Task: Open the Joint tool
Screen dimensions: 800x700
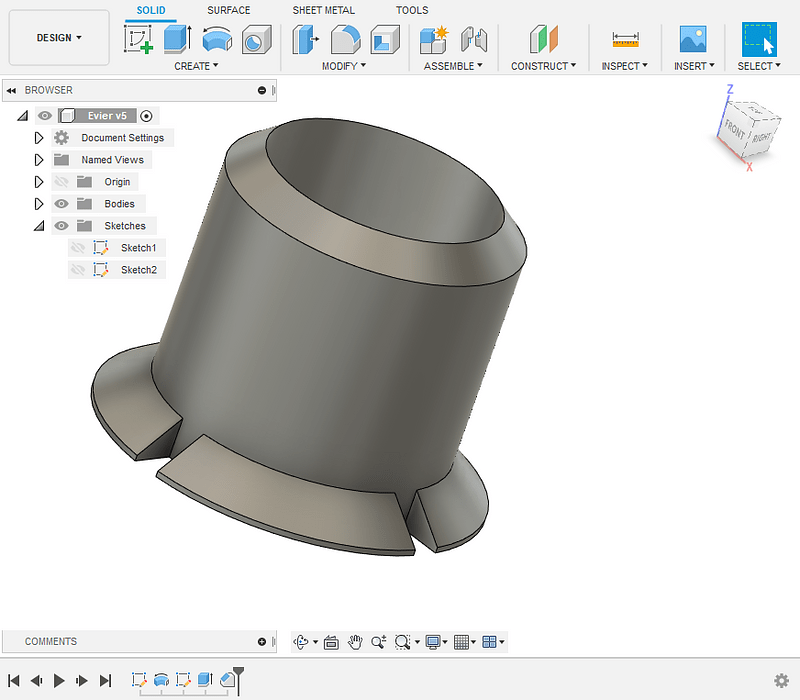Action: point(473,39)
